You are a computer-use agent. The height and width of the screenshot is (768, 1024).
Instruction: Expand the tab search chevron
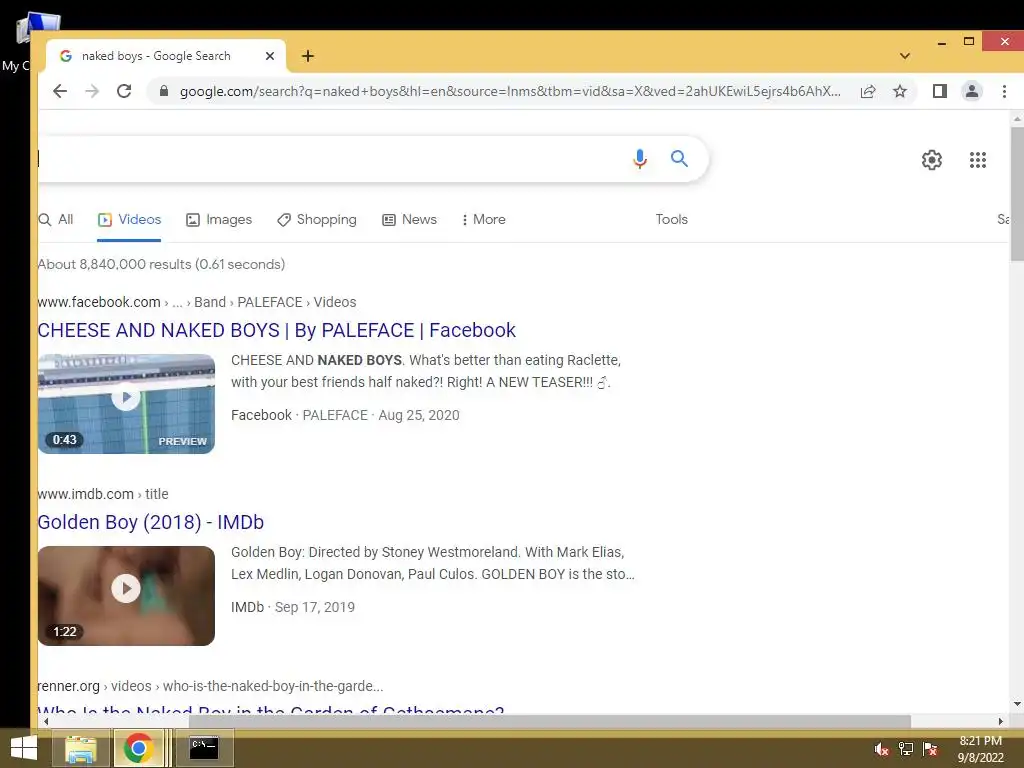904,56
